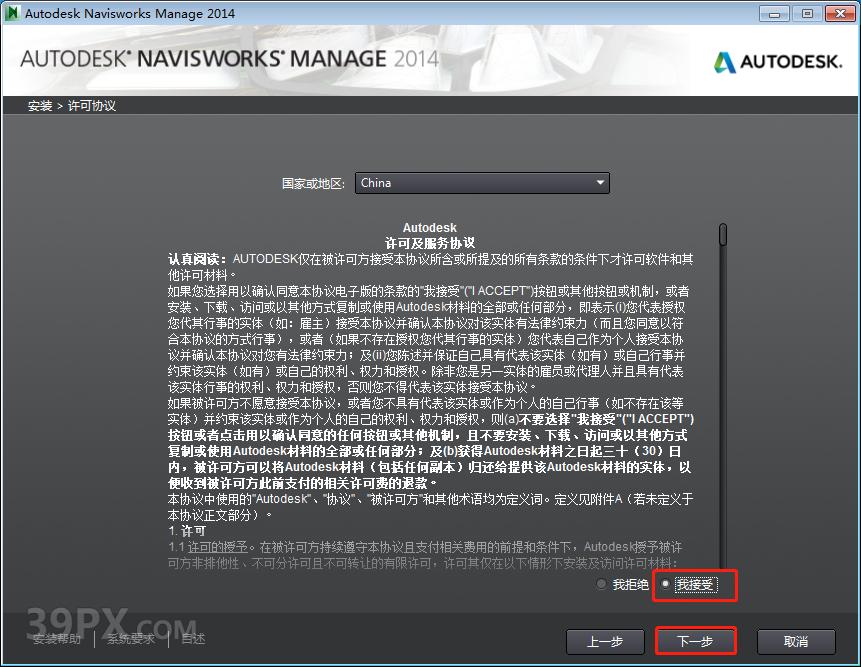Click the 取消 (Cancel) button
This screenshot has width=861, height=667.
tap(795, 642)
